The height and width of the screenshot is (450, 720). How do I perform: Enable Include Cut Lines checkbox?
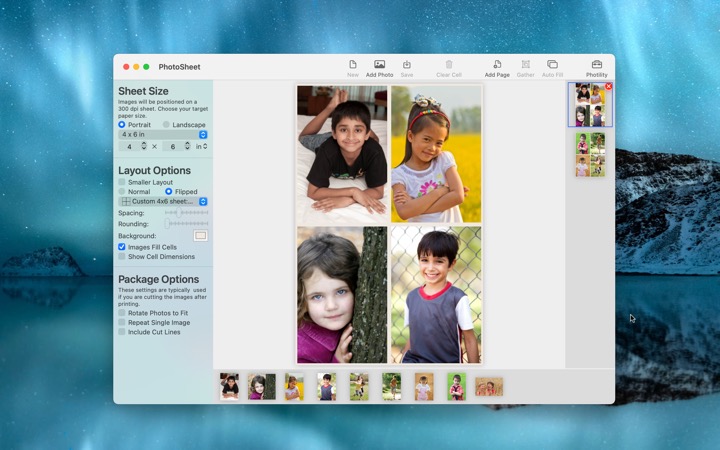coord(122,332)
